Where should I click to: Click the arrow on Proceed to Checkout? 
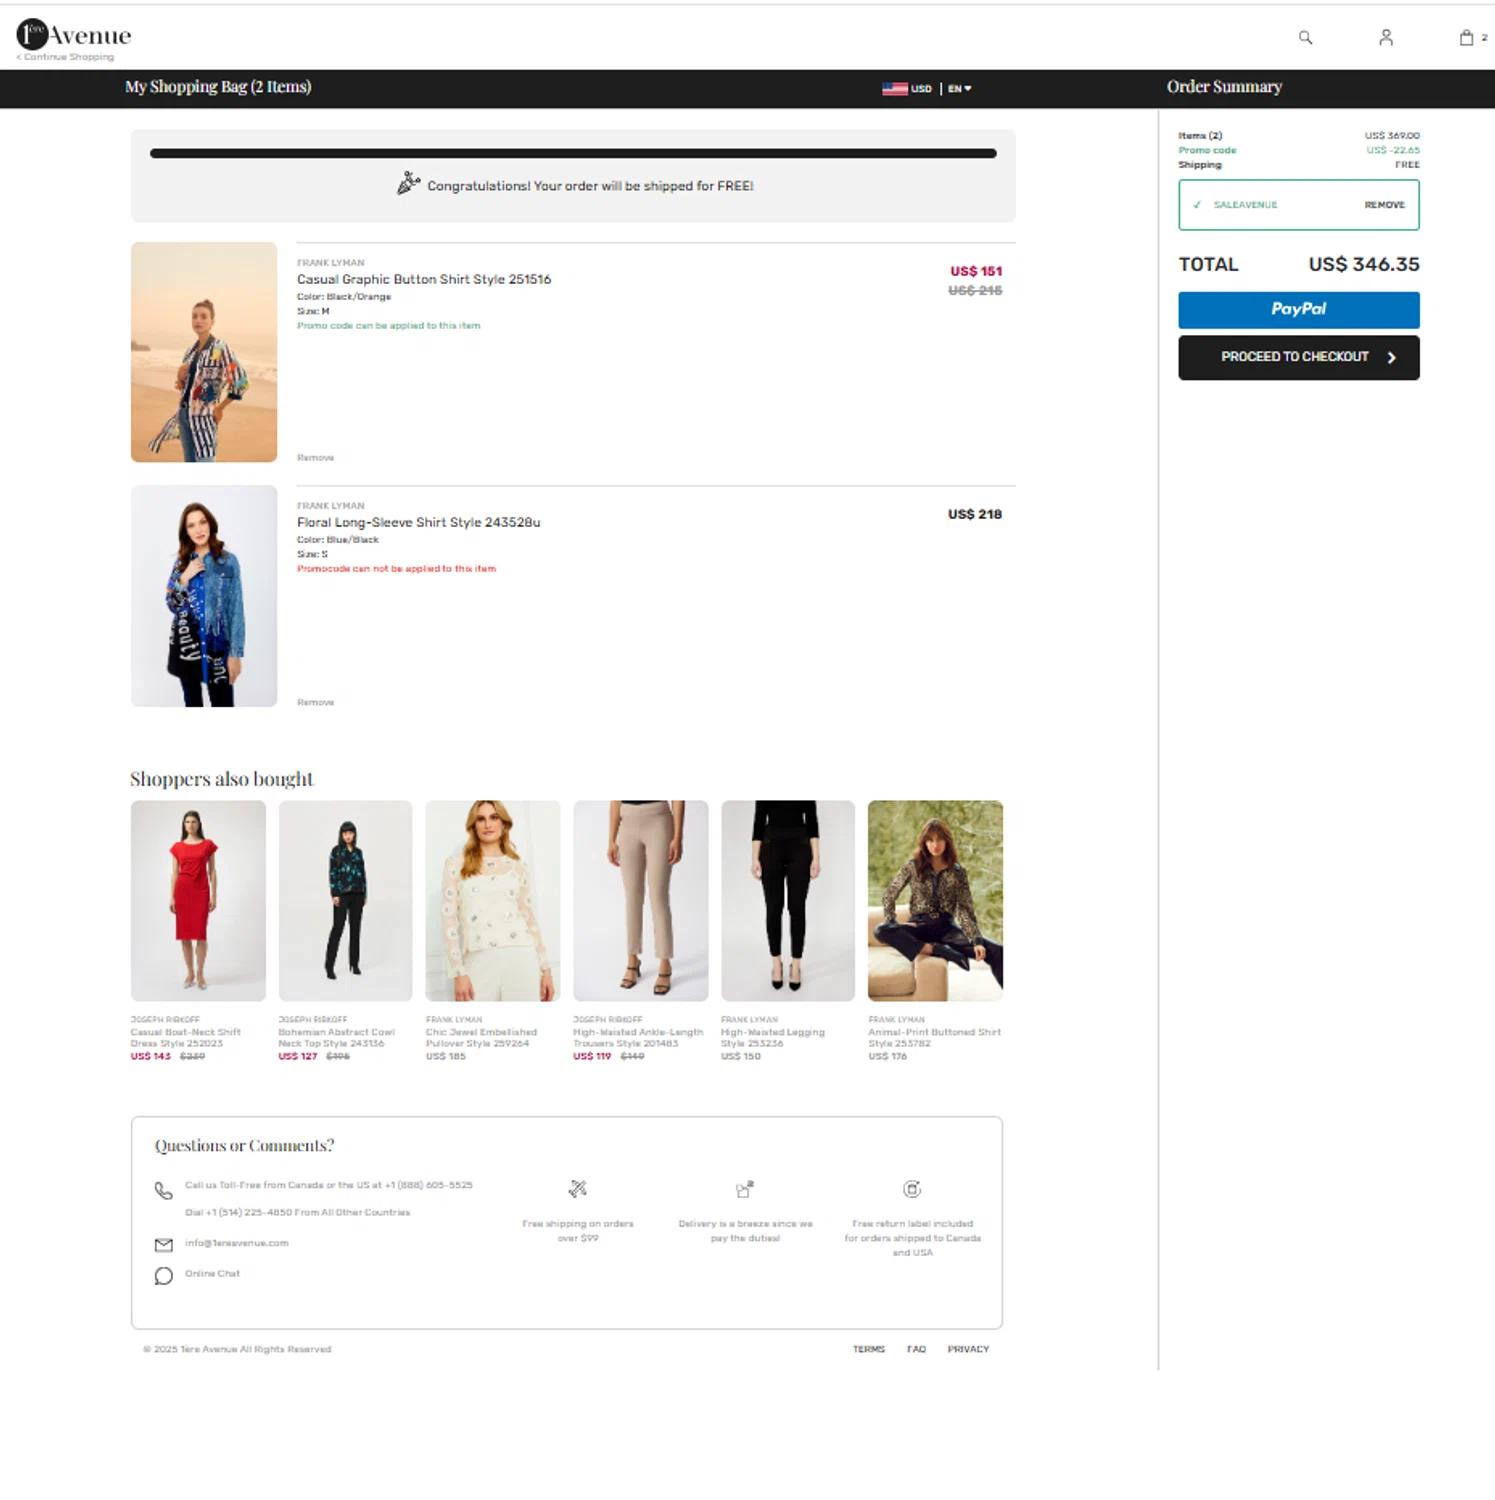click(x=1391, y=357)
